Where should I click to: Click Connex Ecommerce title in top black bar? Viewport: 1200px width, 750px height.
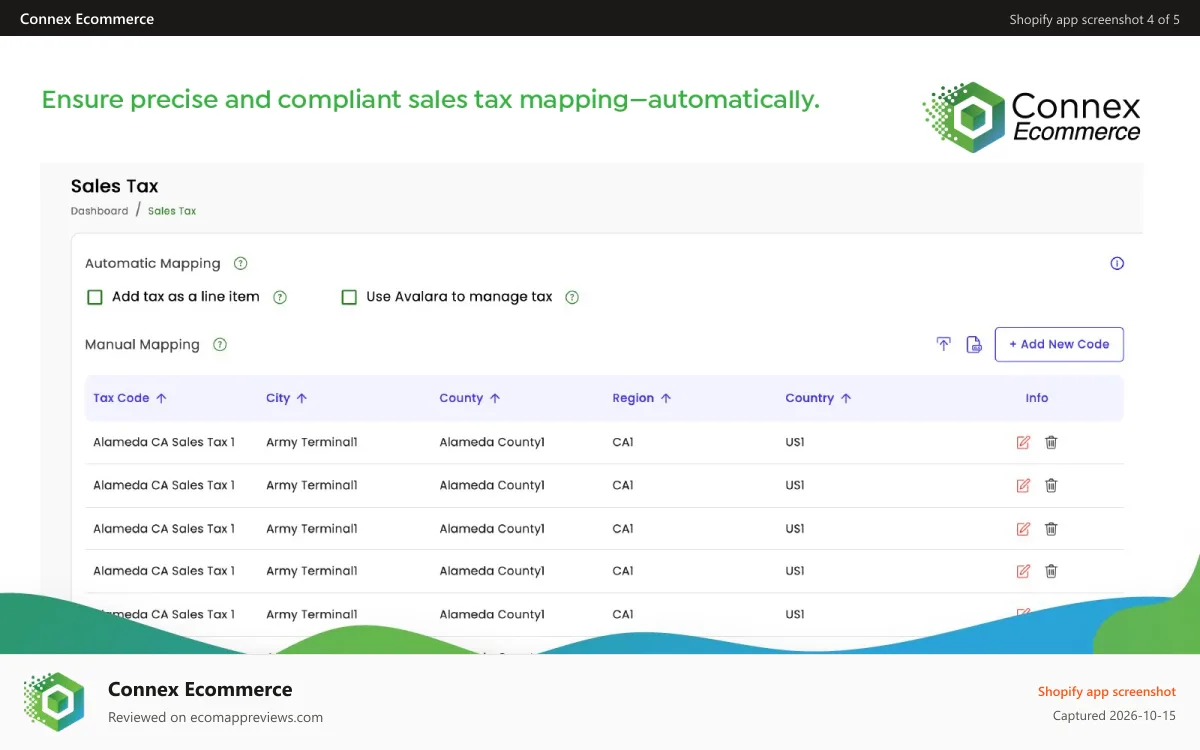pos(87,19)
